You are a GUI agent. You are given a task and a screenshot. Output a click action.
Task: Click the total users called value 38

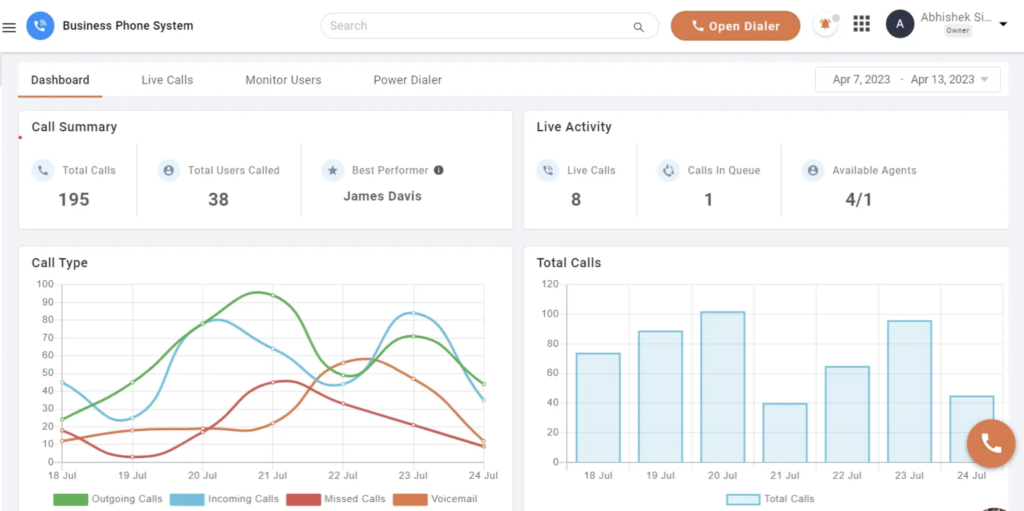[x=218, y=200]
